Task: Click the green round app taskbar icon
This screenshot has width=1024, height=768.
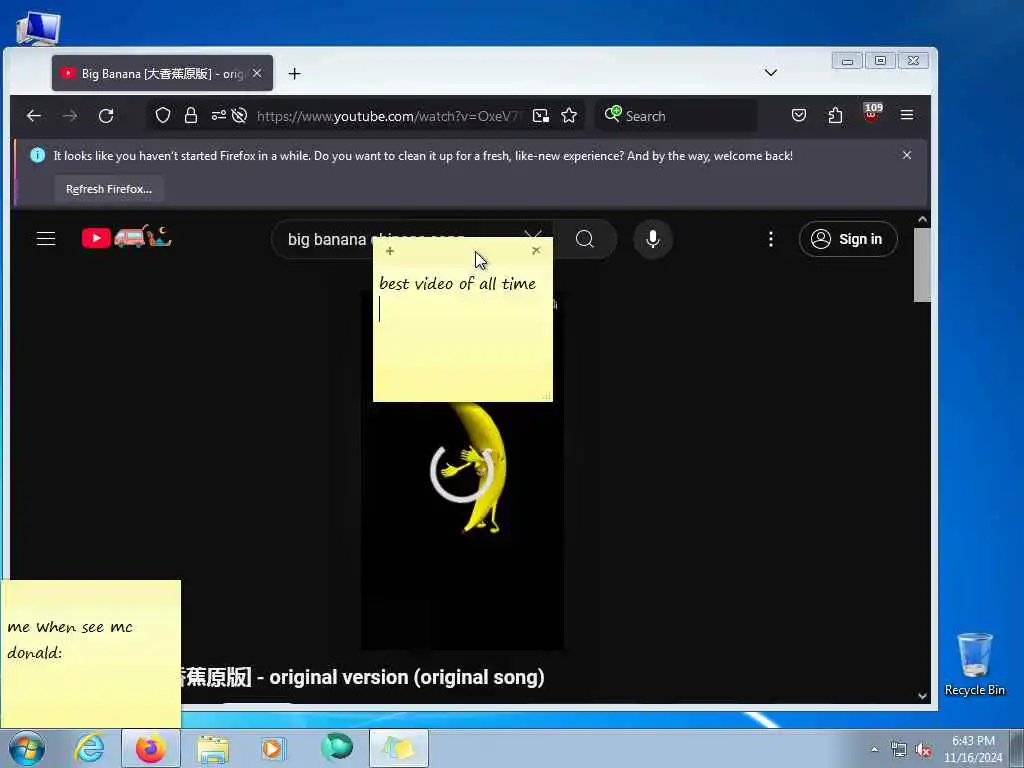Action: coord(337,748)
